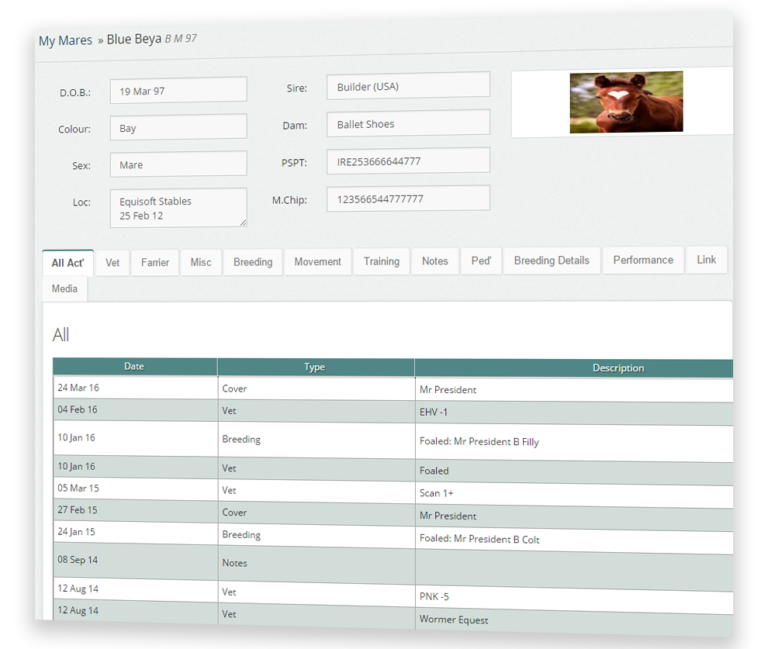Click the EHV -1 description
Image resolution: width=768 pixels, height=649 pixels.
[x=433, y=412]
